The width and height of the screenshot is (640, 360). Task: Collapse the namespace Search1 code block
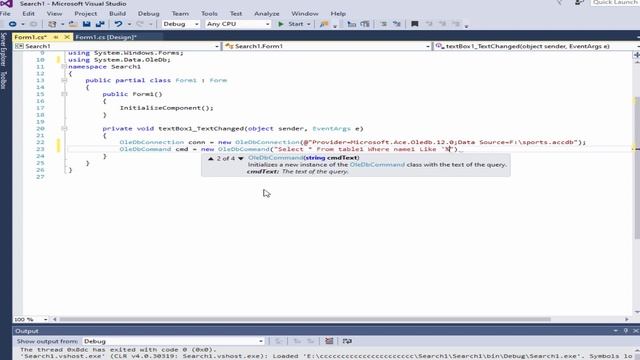[64, 67]
